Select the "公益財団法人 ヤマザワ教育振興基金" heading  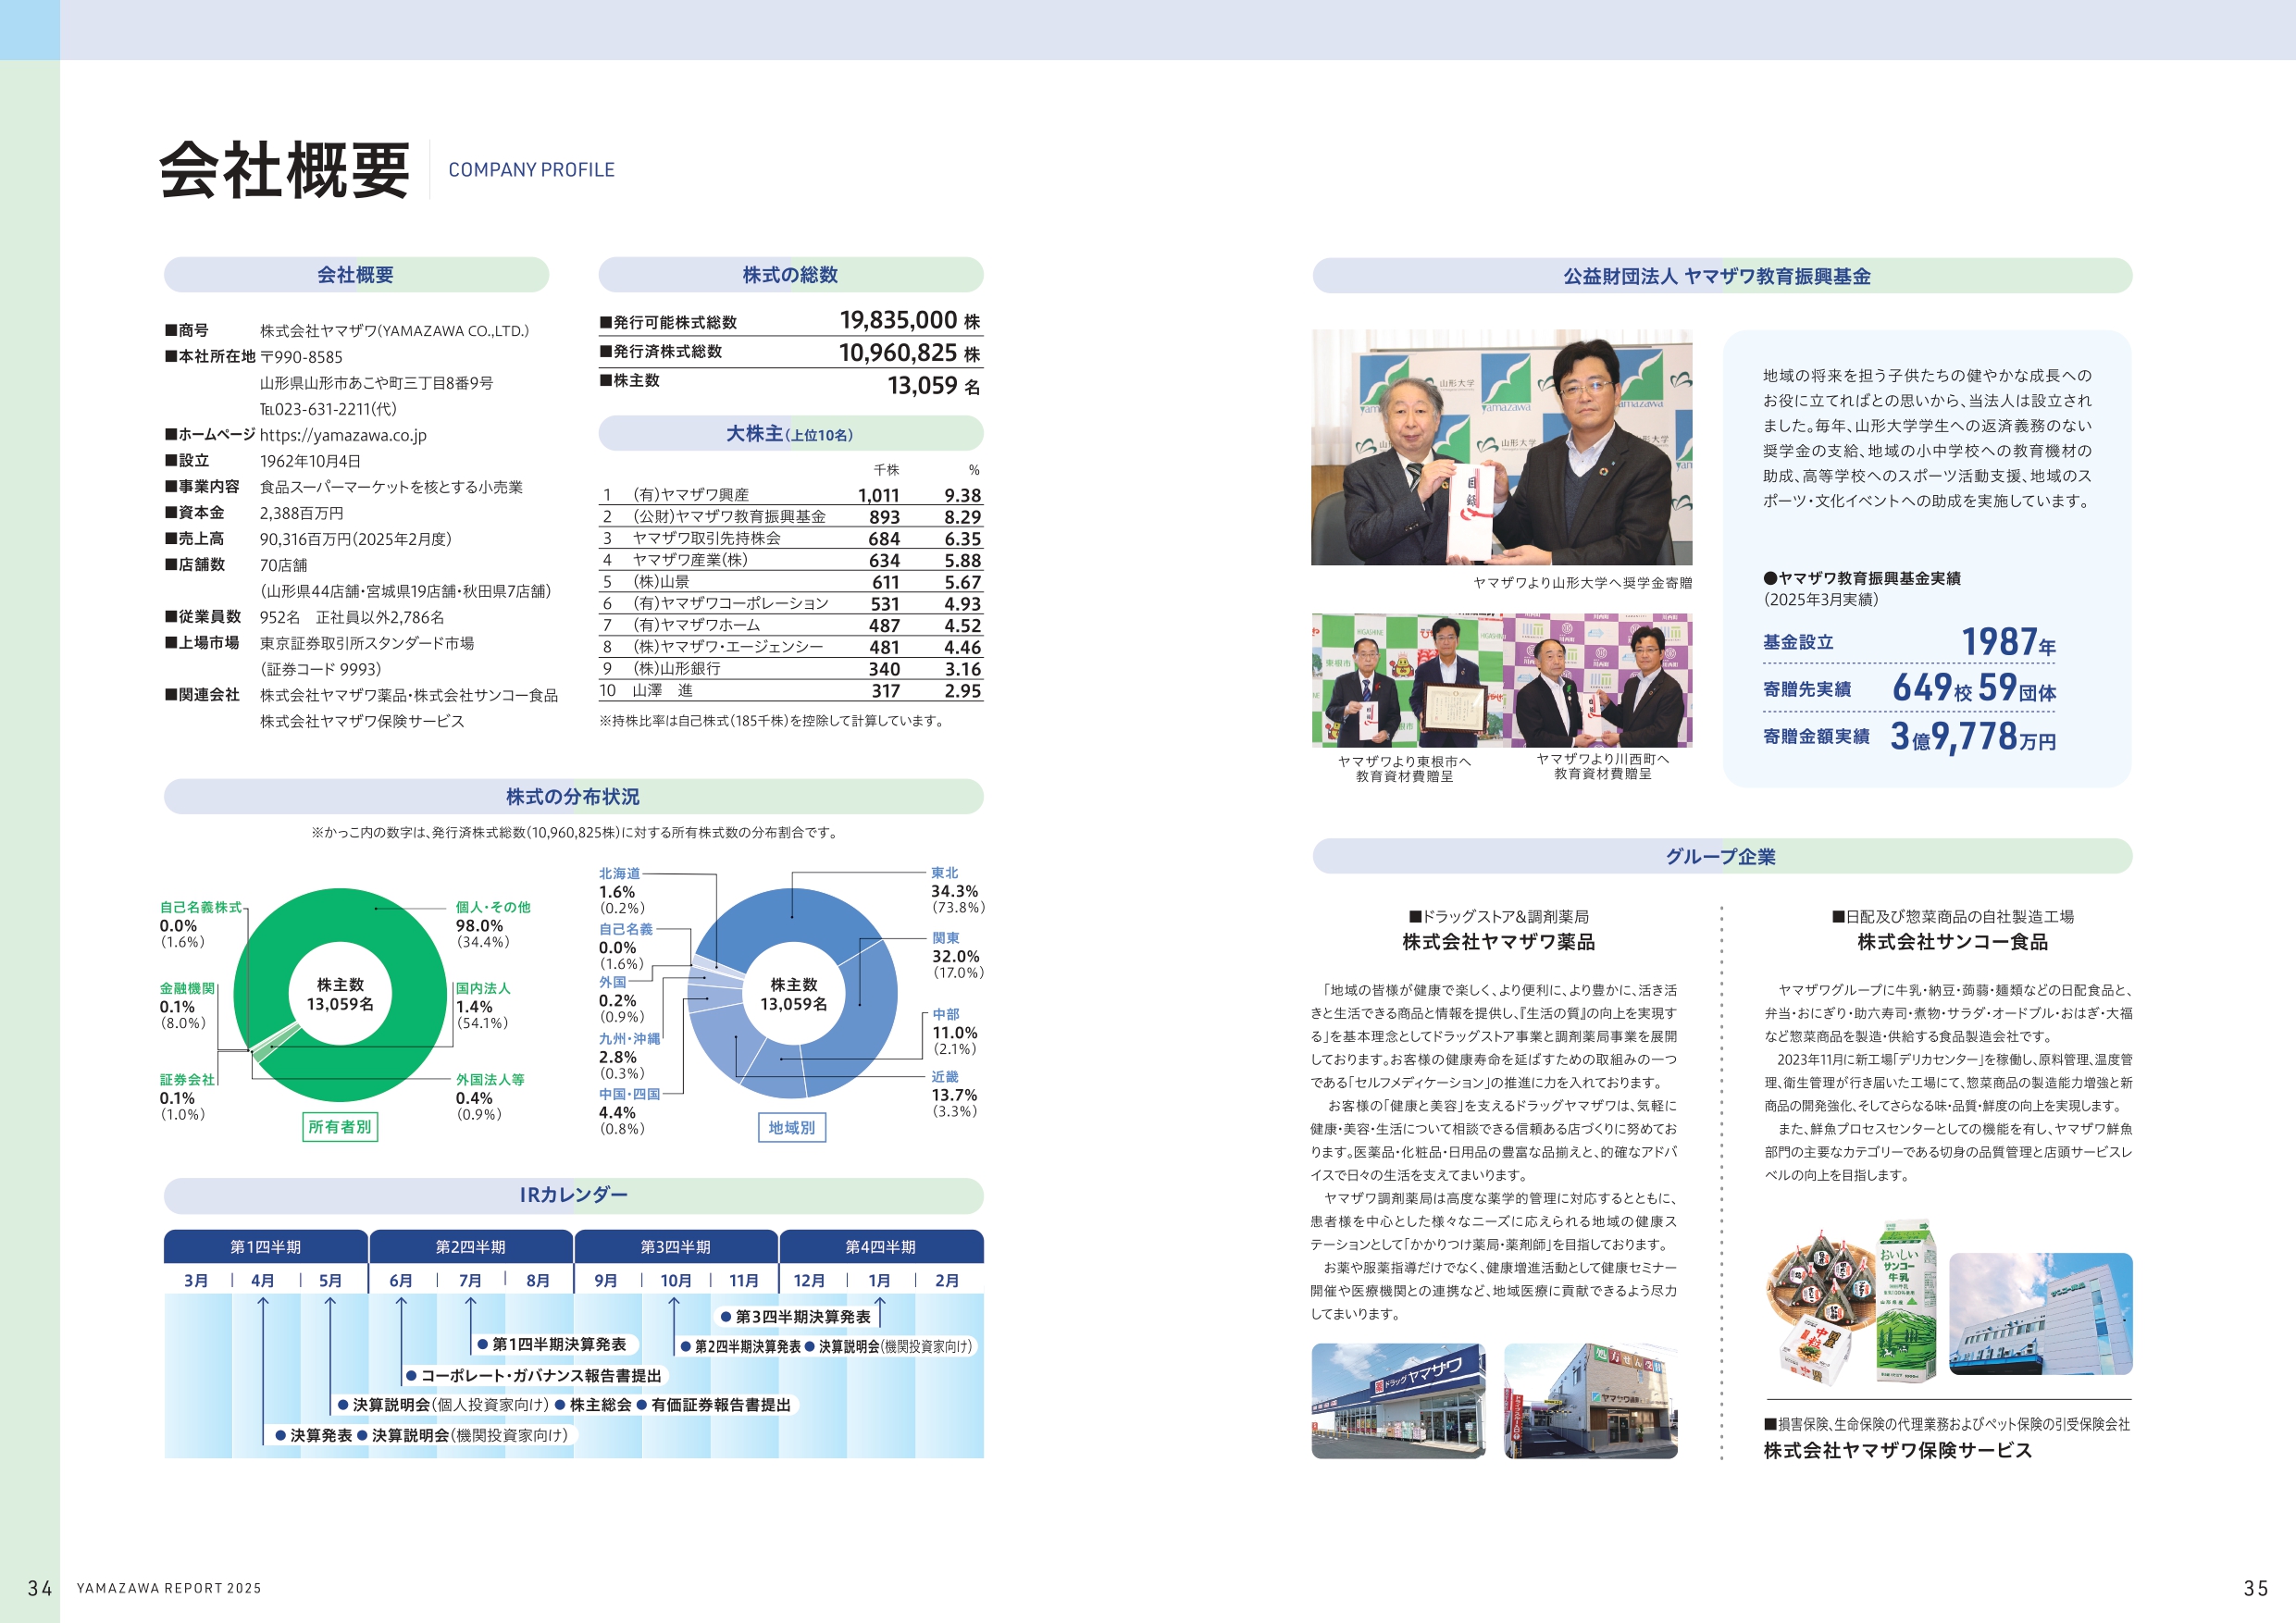click(1722, 276)
